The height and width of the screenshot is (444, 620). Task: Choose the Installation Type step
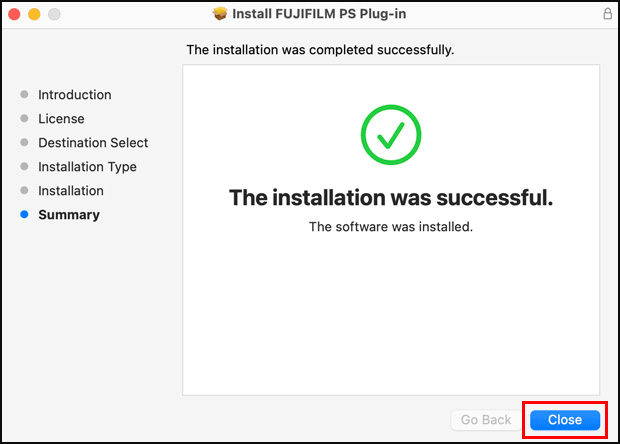[87, 167]
